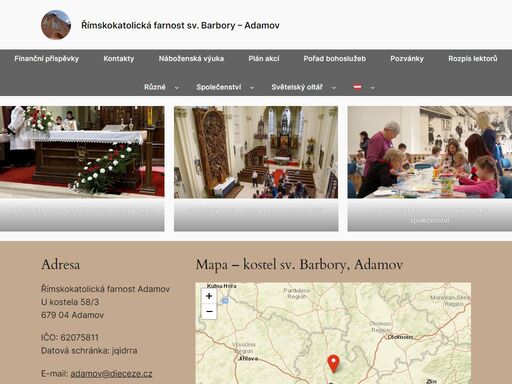This screenshot has height=384, width=512.
Task: Open Plán akcí menu item
Action: (x=264, y=59)
